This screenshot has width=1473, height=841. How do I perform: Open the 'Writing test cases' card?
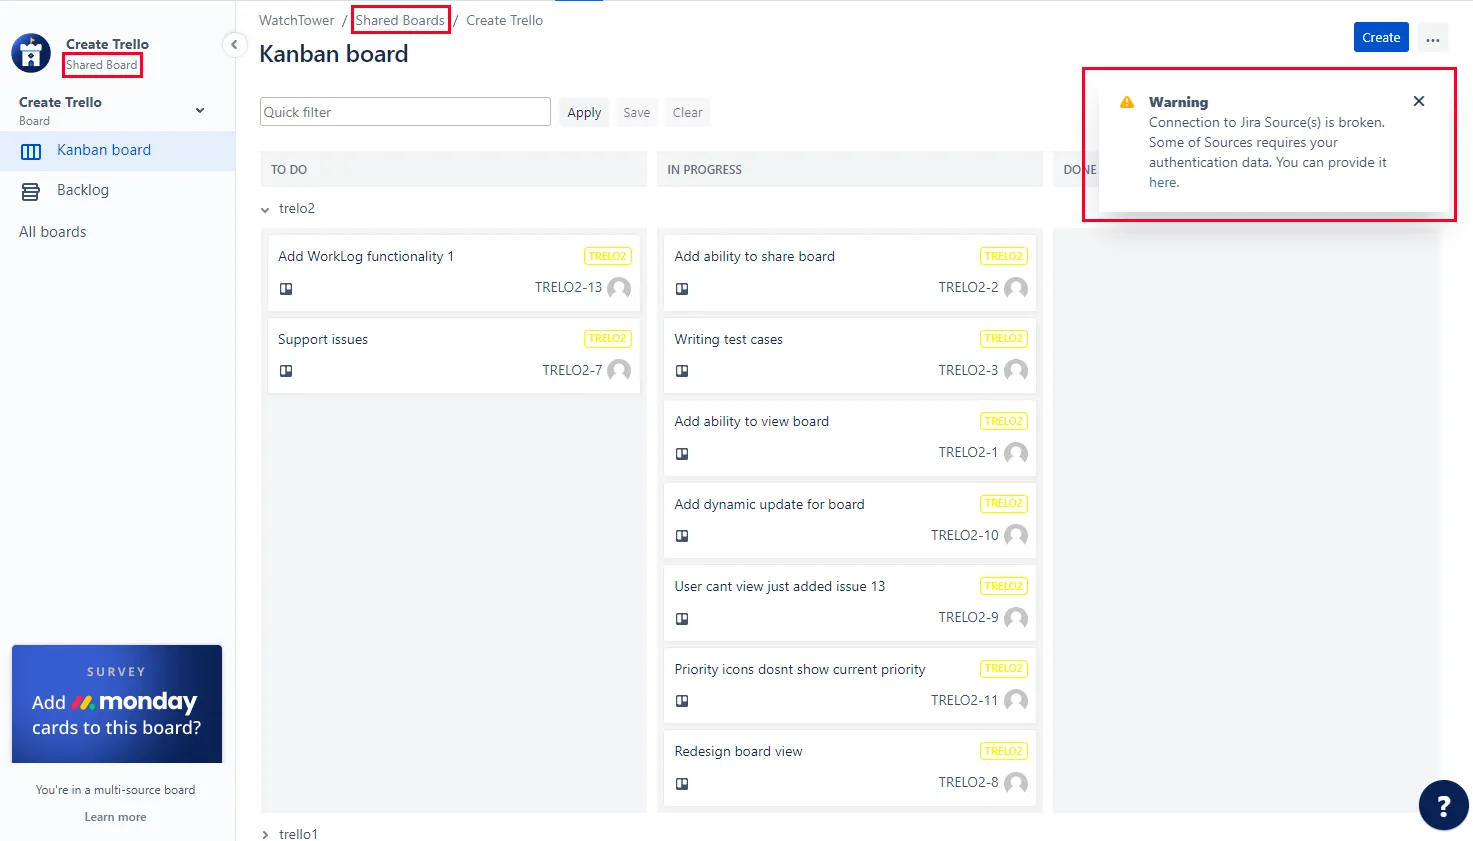(850, 354)
